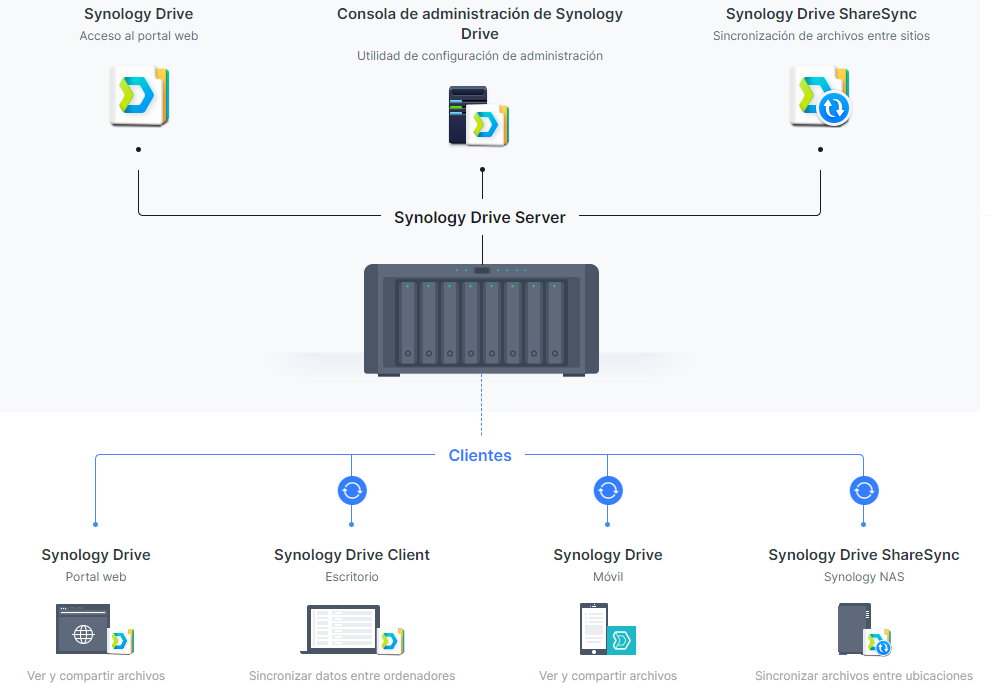The image size is (1000, 692).
Task: Click the blue 'Clientes' heading
Action: click(x=480, y=455)
